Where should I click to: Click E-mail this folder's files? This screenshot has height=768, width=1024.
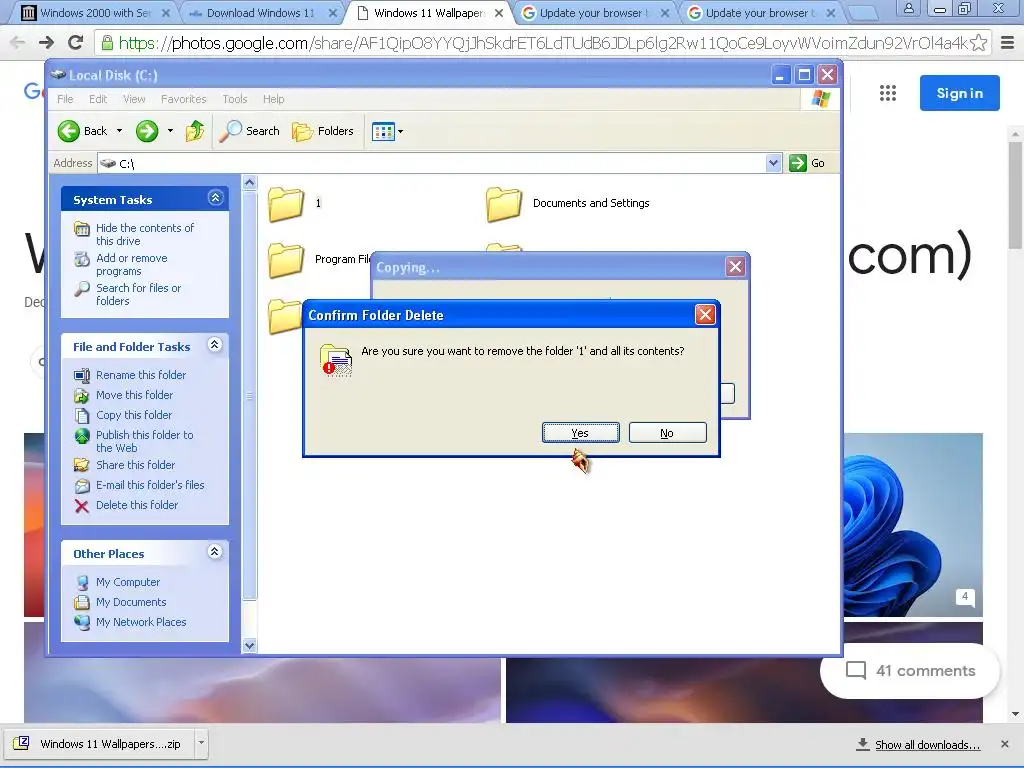[x=150, y=485]
